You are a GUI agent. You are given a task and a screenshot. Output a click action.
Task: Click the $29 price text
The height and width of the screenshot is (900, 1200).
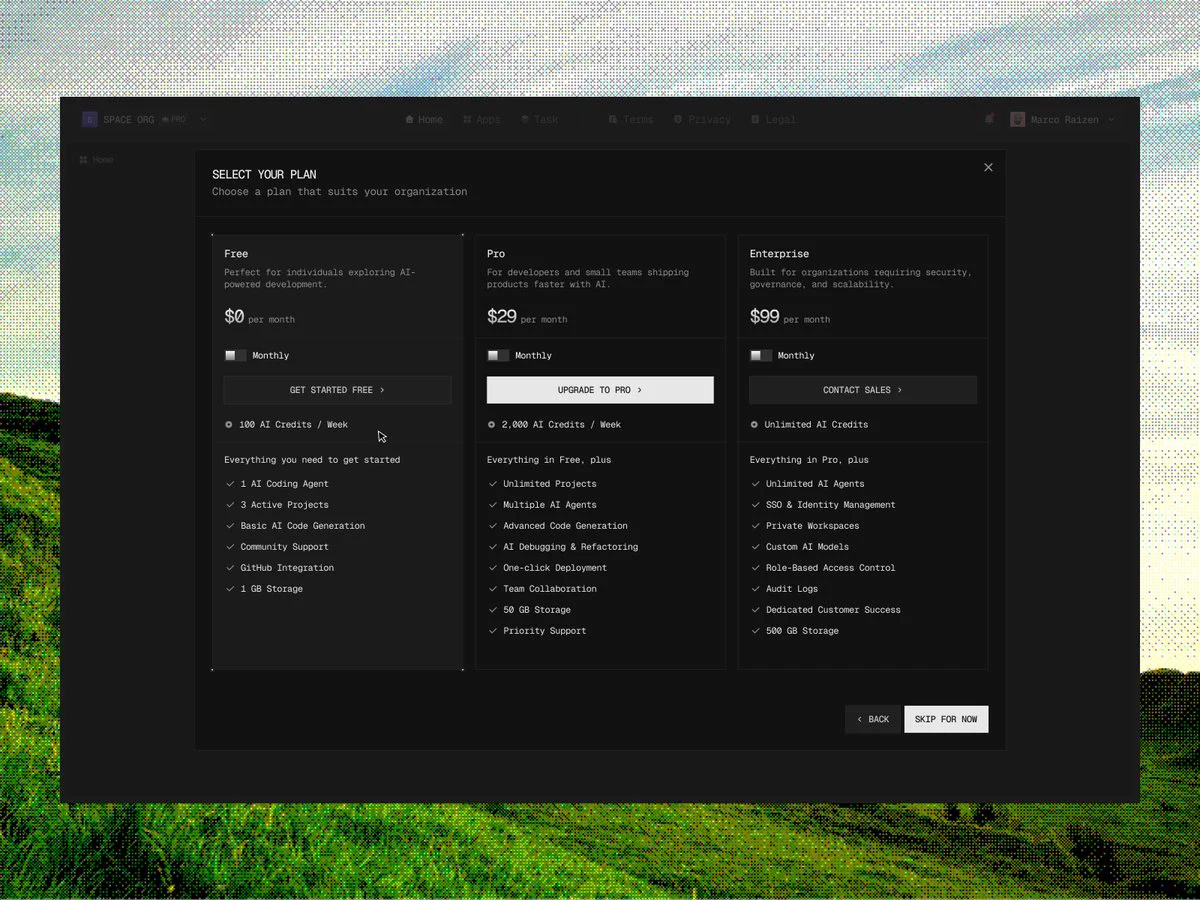click(x=502, y=317)
